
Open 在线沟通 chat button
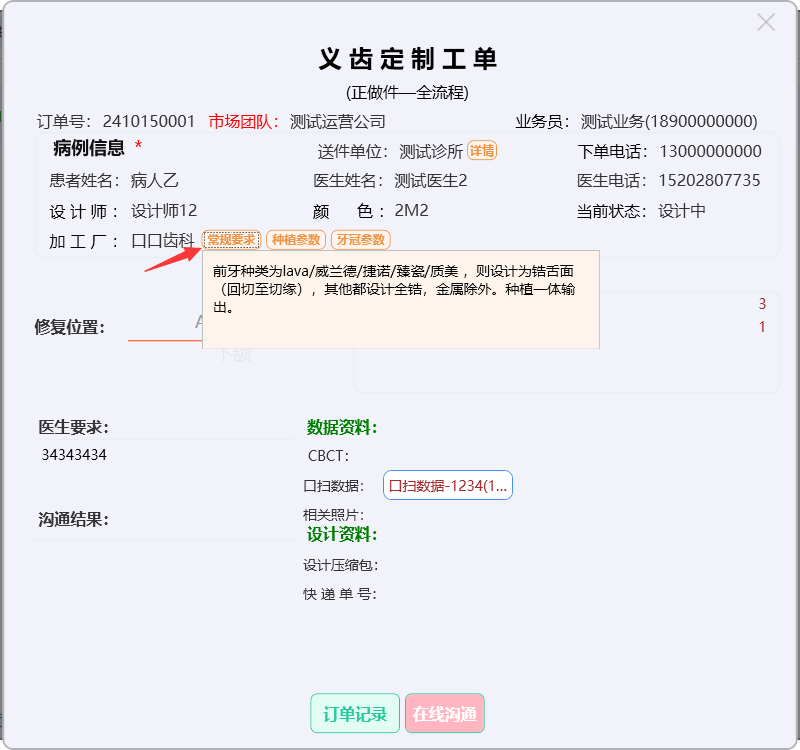click(x=444, y=714)
